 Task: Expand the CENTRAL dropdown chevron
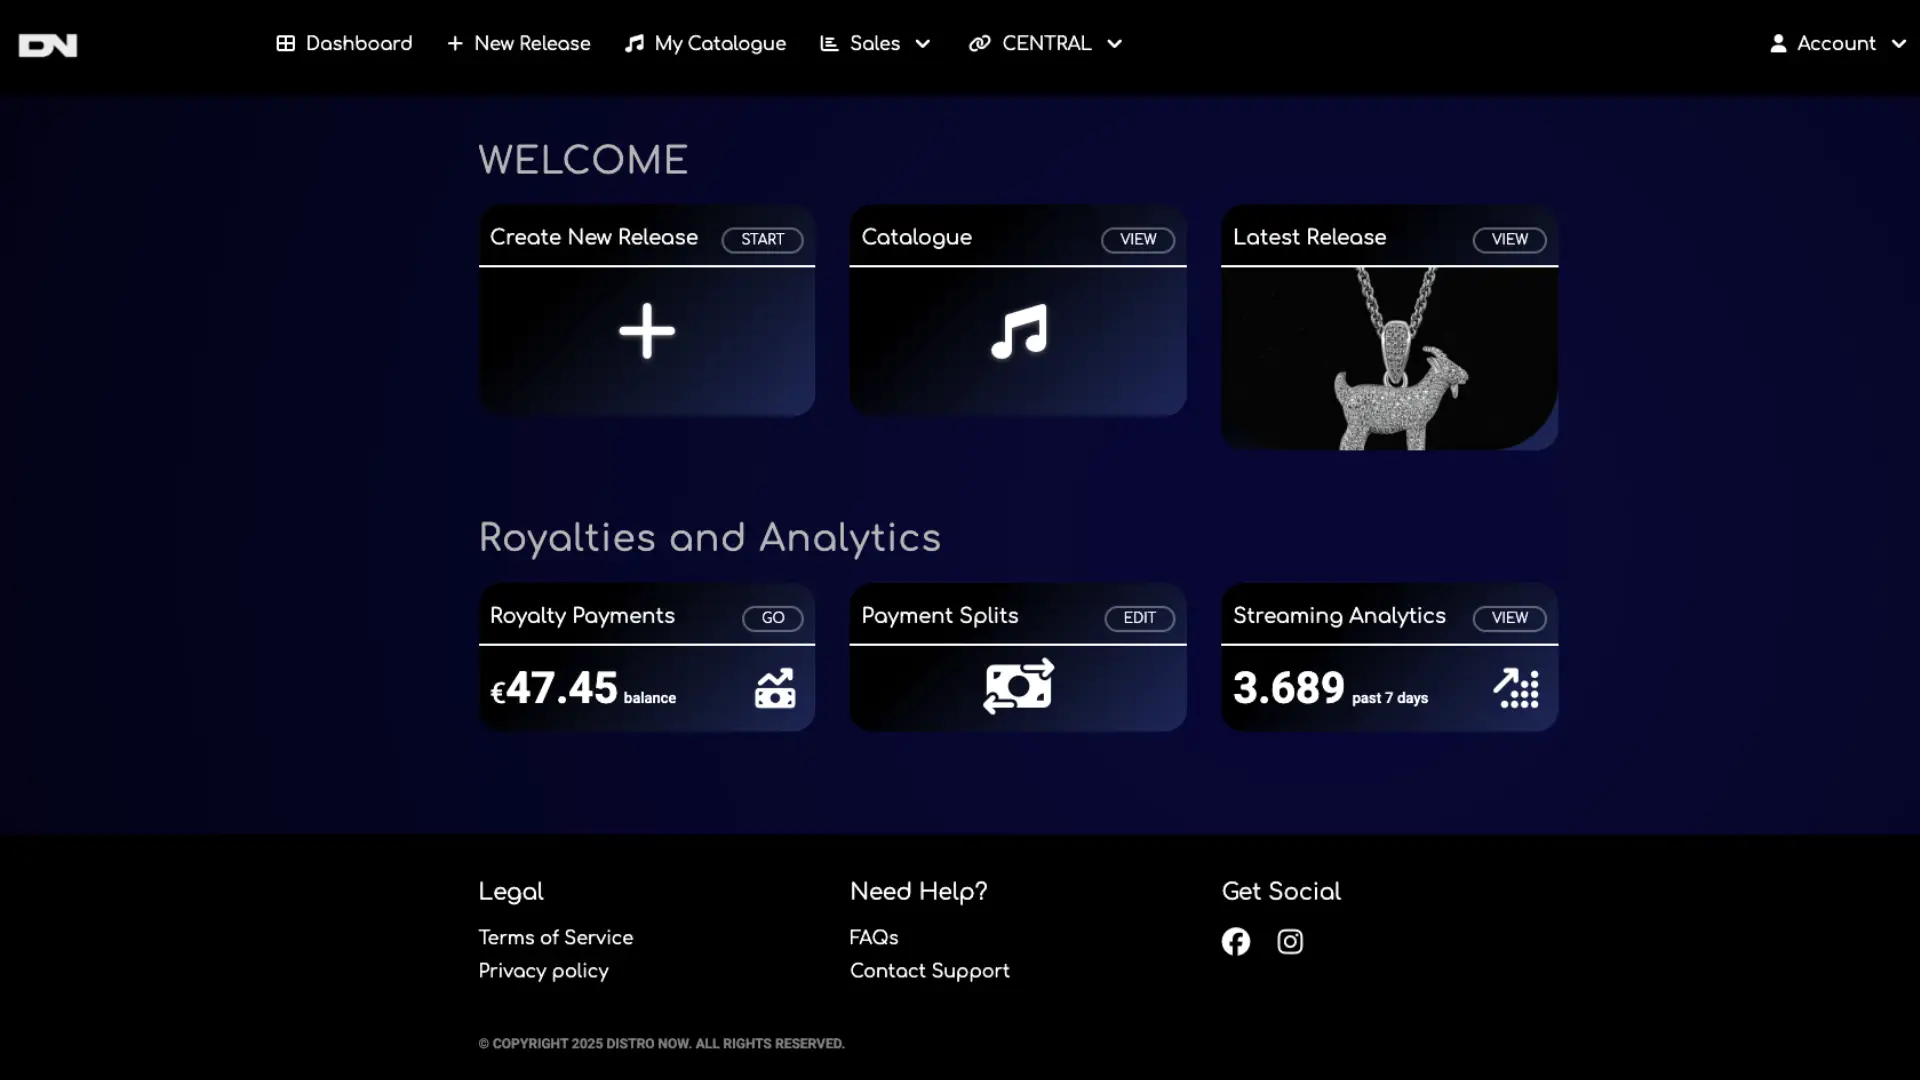(x=1115, y=44)
